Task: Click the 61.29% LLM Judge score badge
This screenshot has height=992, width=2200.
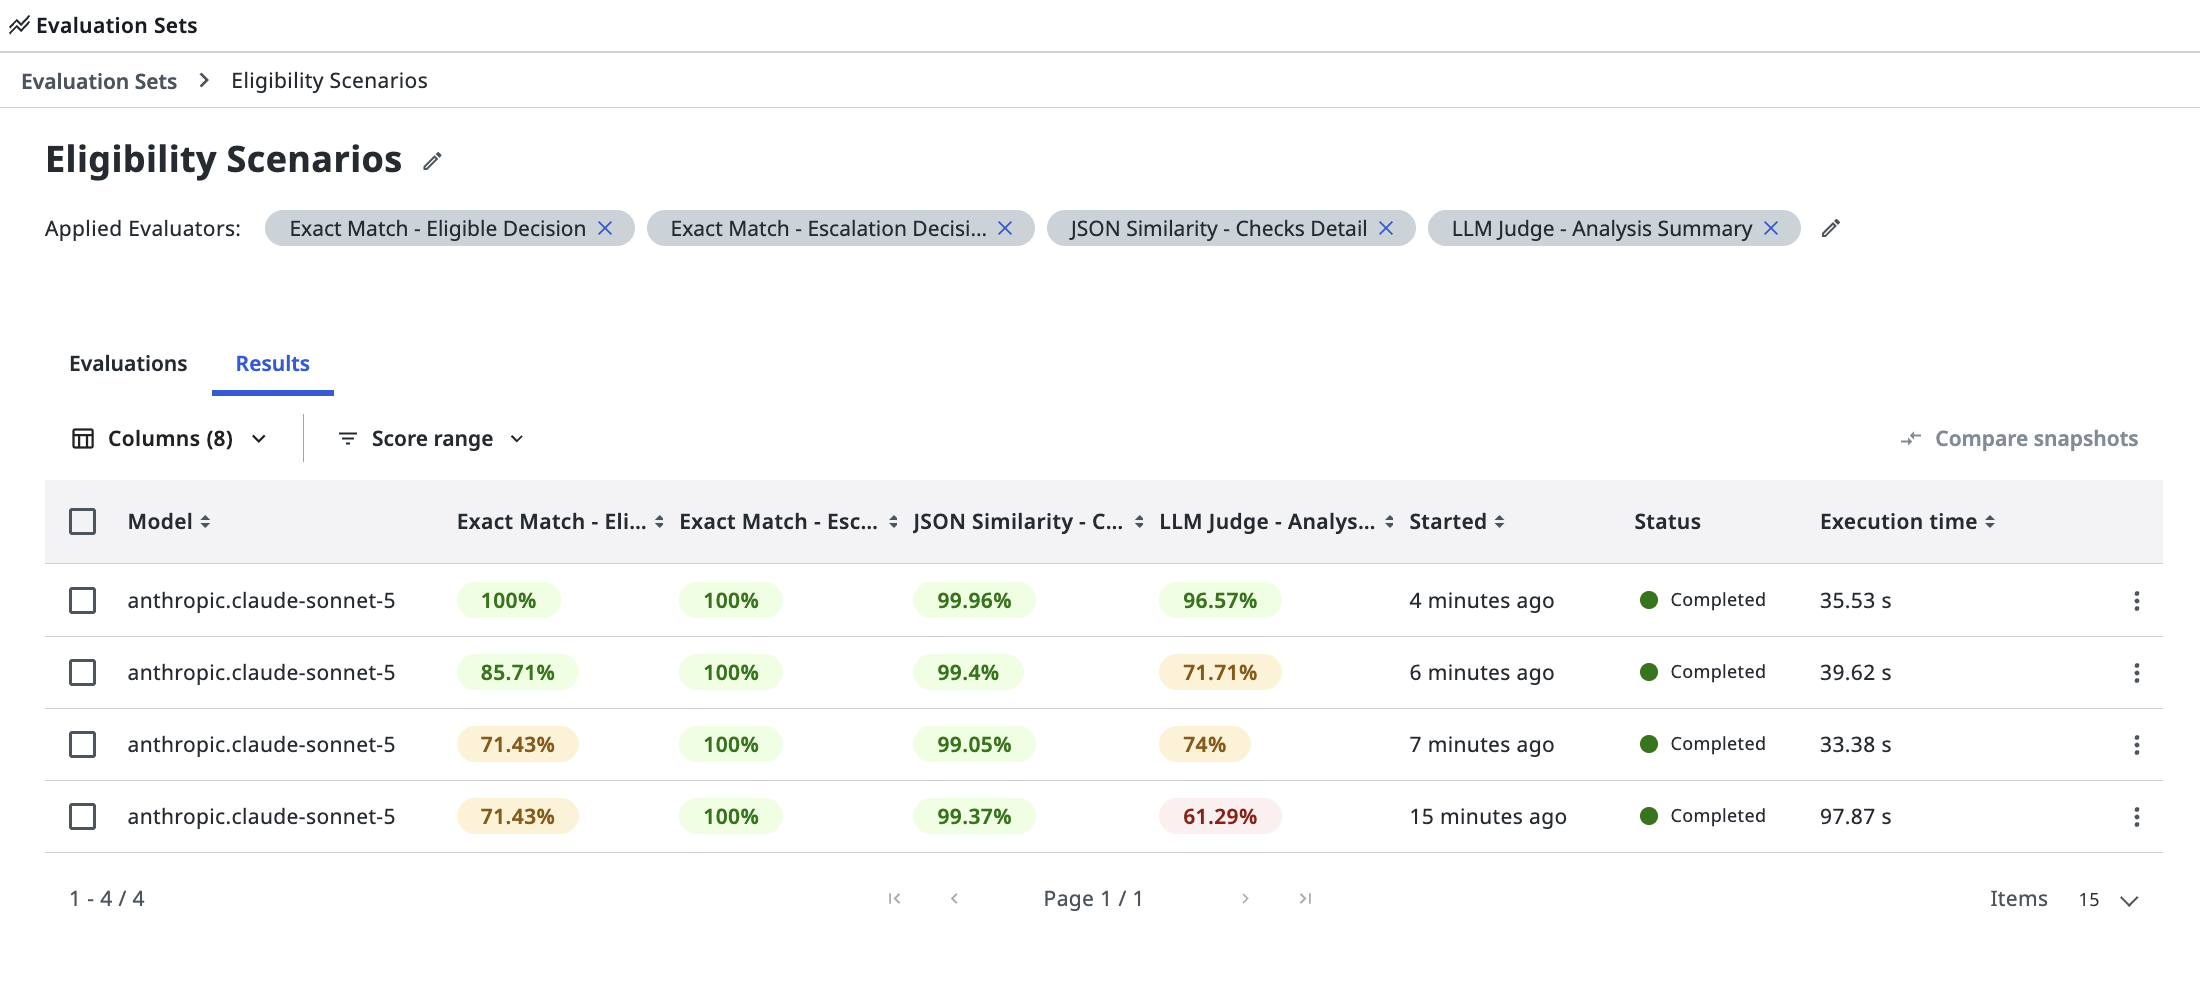Action: pyautogui.click(x=1220, y=816)
